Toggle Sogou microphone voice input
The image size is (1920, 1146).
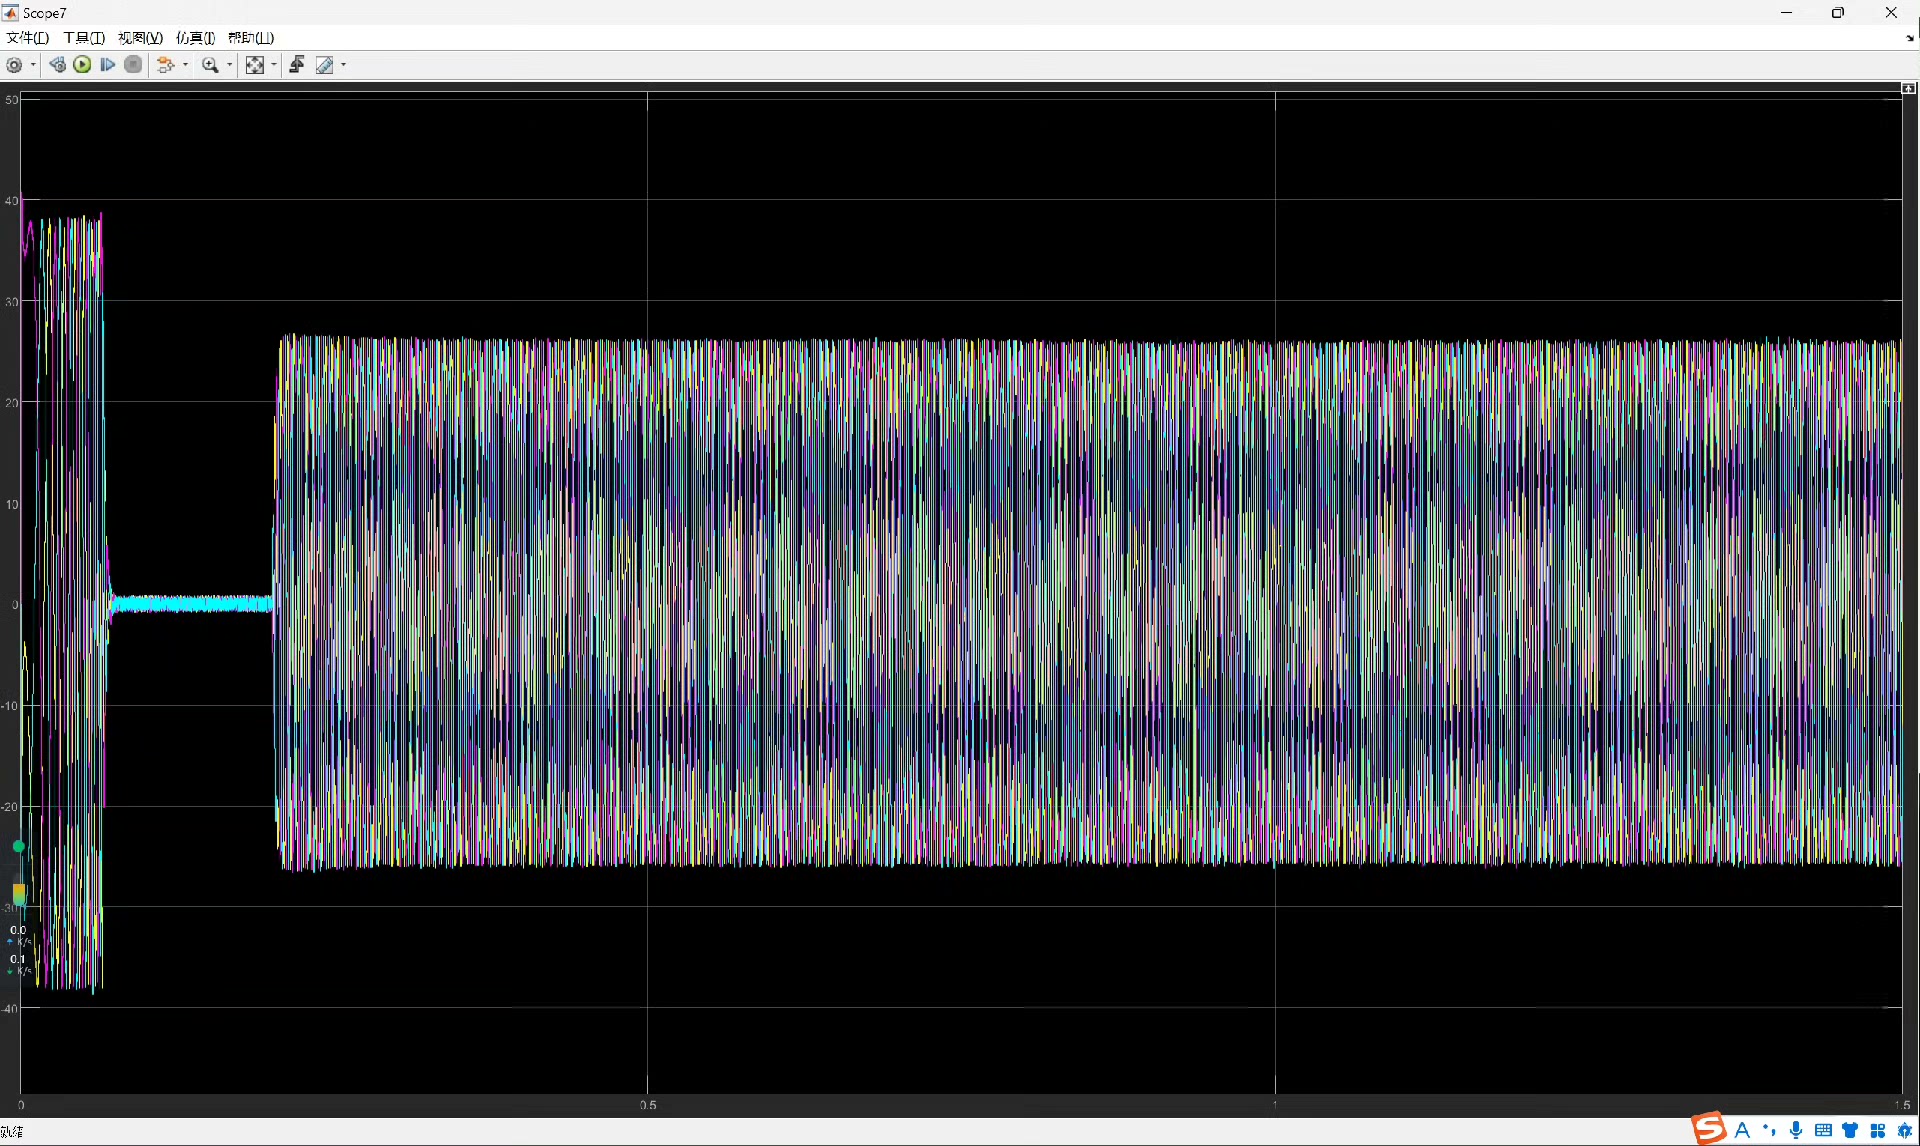1796,1130
